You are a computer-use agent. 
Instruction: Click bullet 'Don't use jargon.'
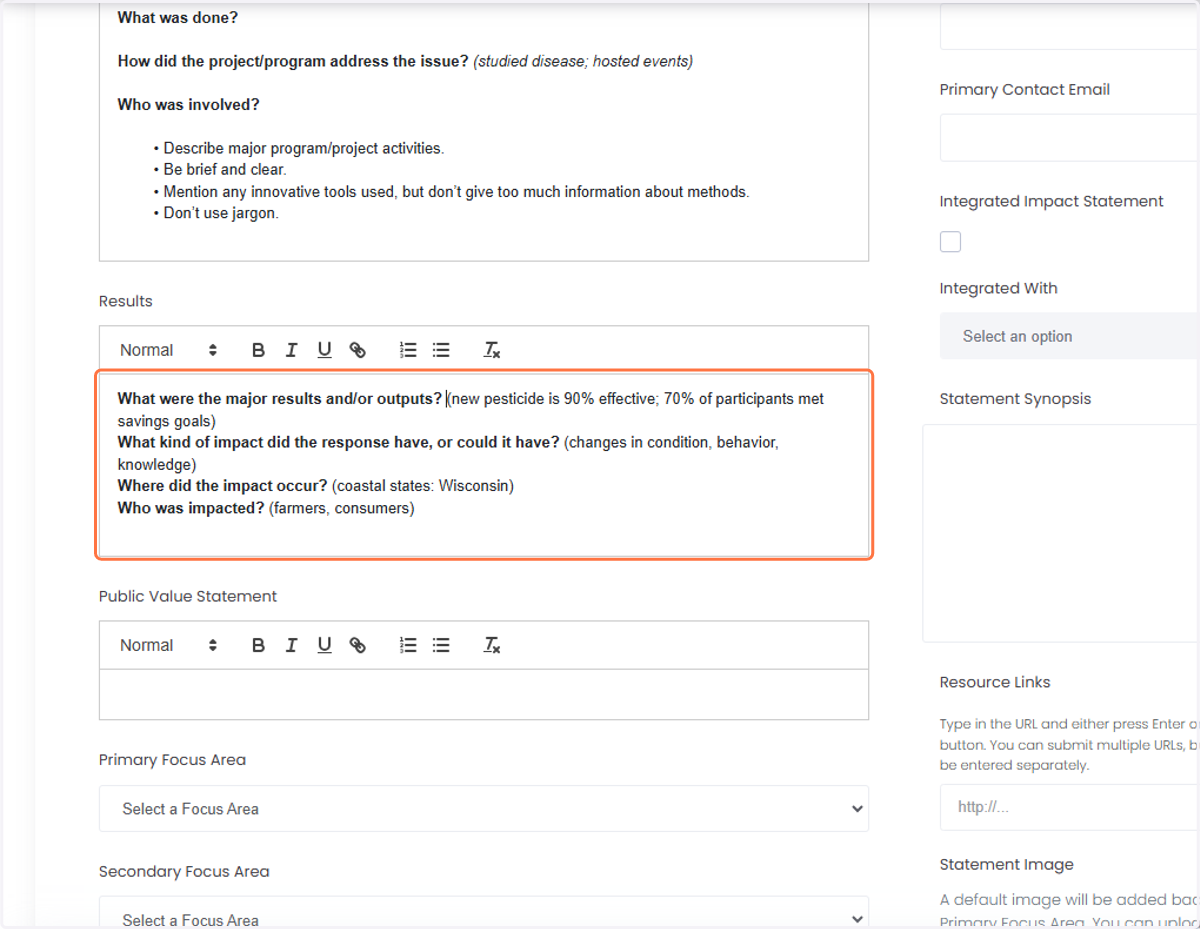coord(221,213)
